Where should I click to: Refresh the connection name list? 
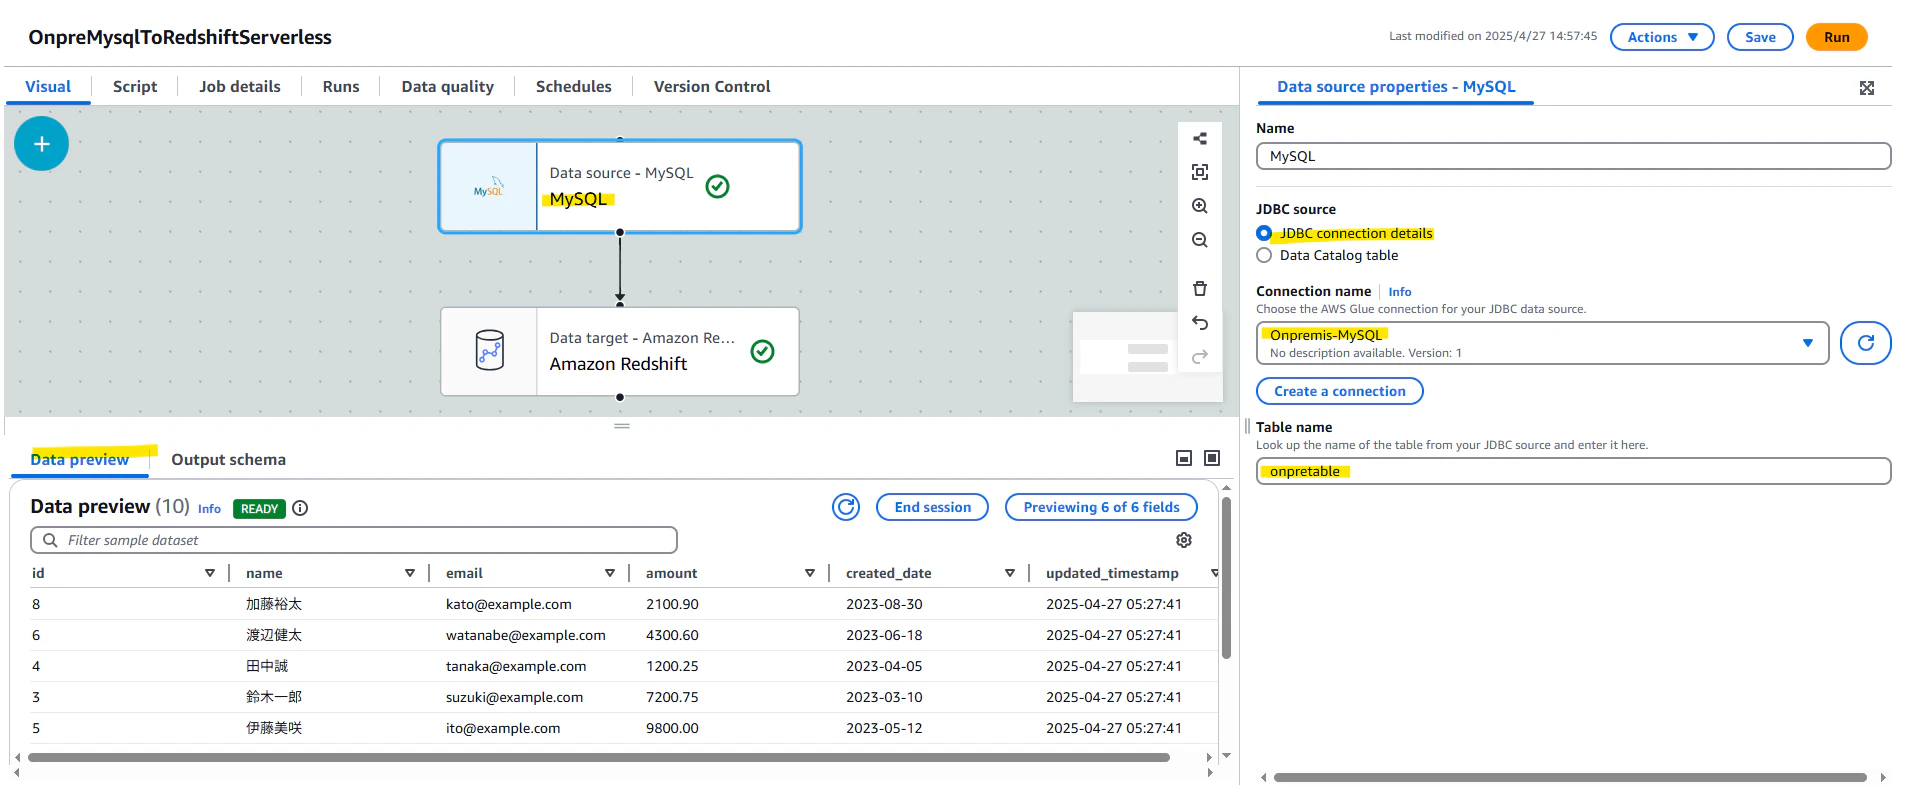1865,343
